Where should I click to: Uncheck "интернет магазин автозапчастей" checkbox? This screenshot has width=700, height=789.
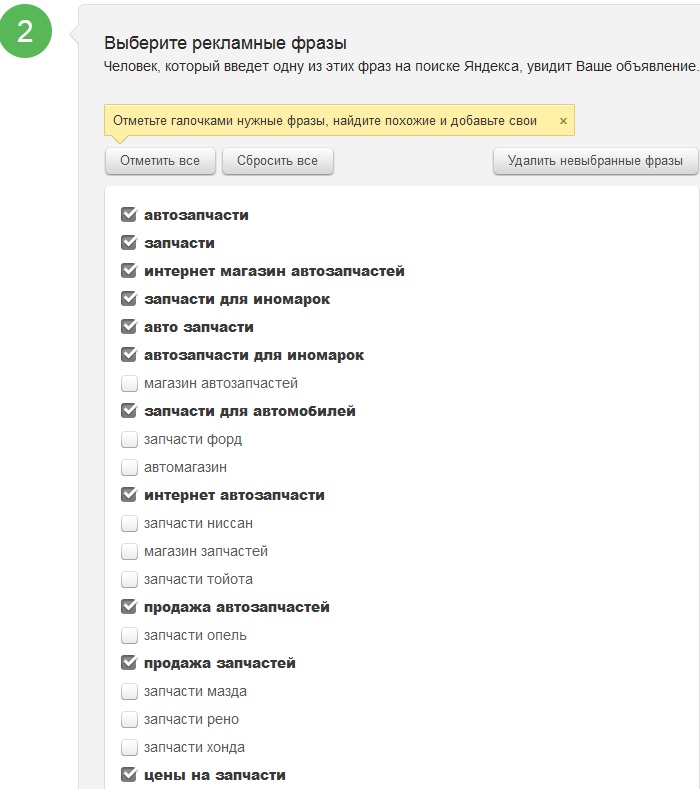pyautogui.click(x=129, y=271)
